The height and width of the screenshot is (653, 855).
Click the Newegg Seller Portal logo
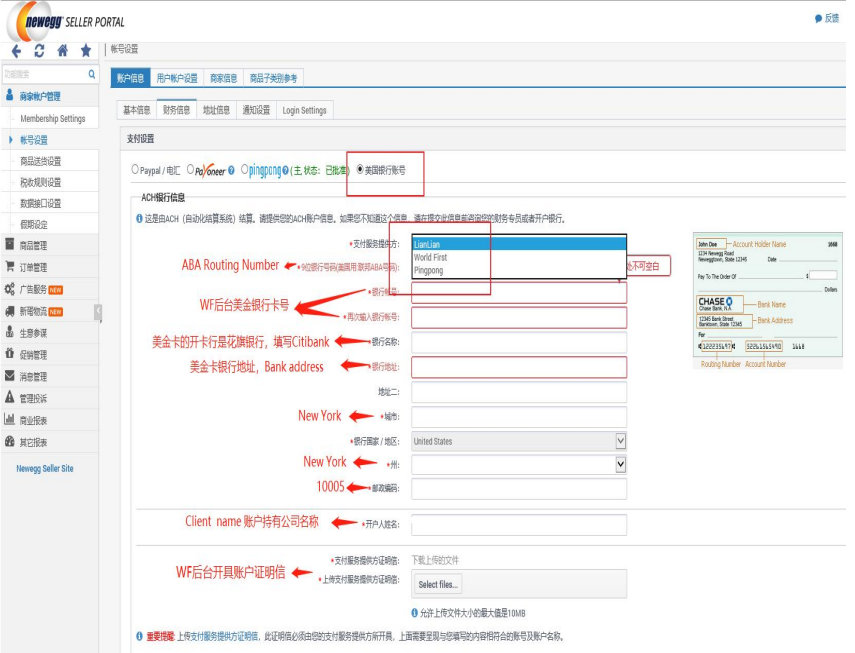[x=66, y=21]
